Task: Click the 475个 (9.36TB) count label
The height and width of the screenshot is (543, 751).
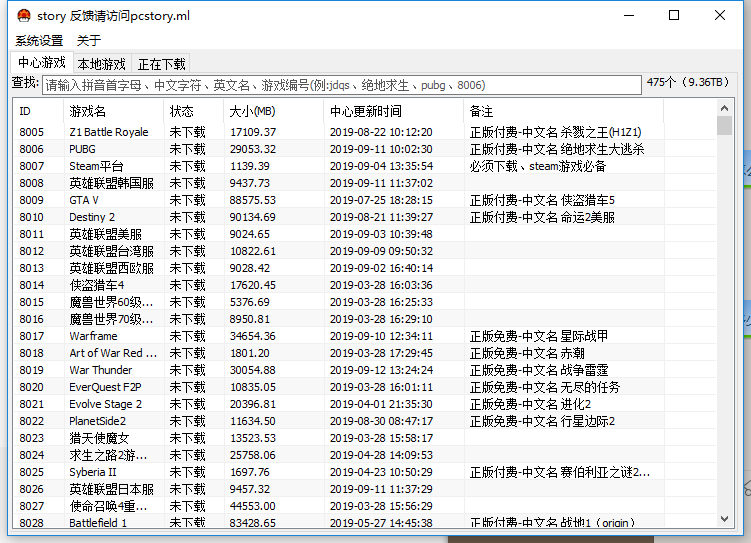Action: (x=688, y=82)
